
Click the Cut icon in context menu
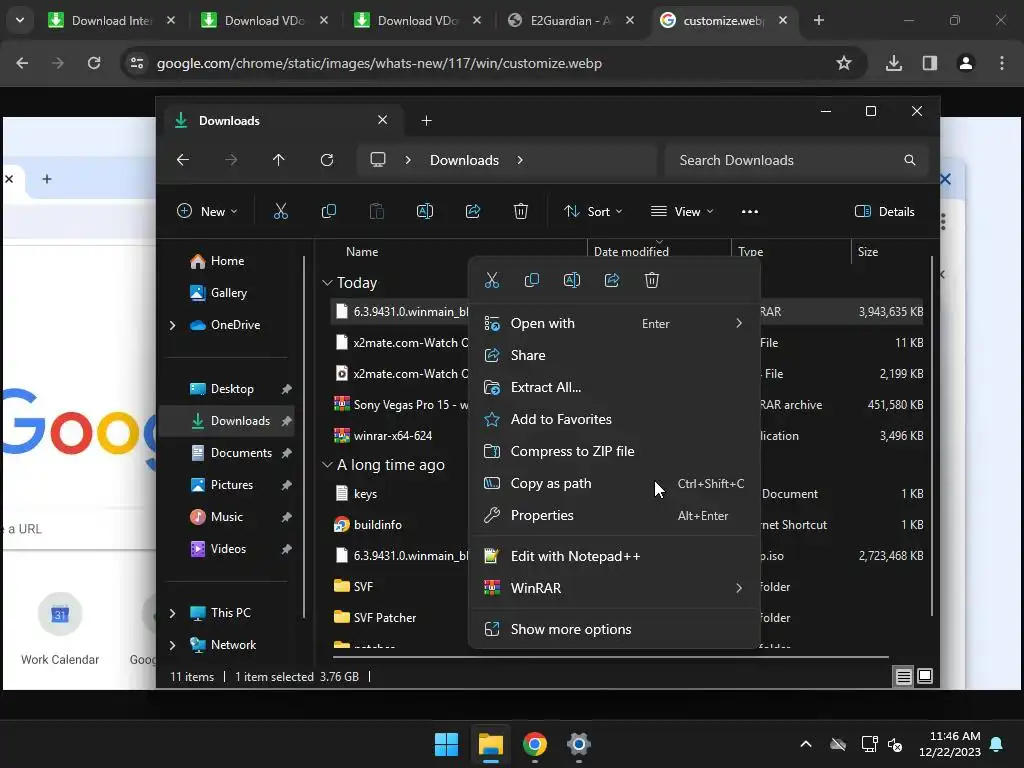492,280
